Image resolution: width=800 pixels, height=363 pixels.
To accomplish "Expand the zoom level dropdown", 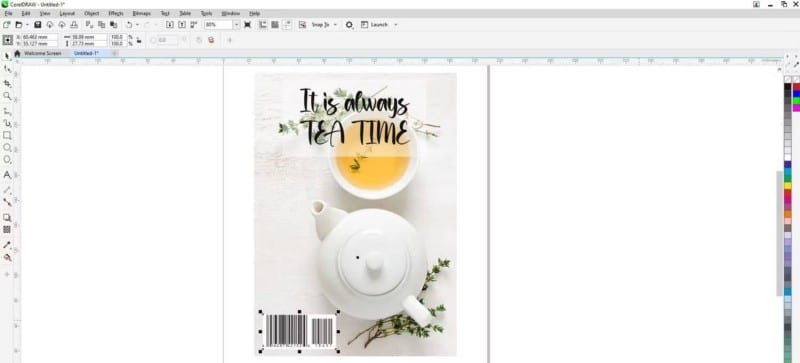I will click(x=236, y=25).
